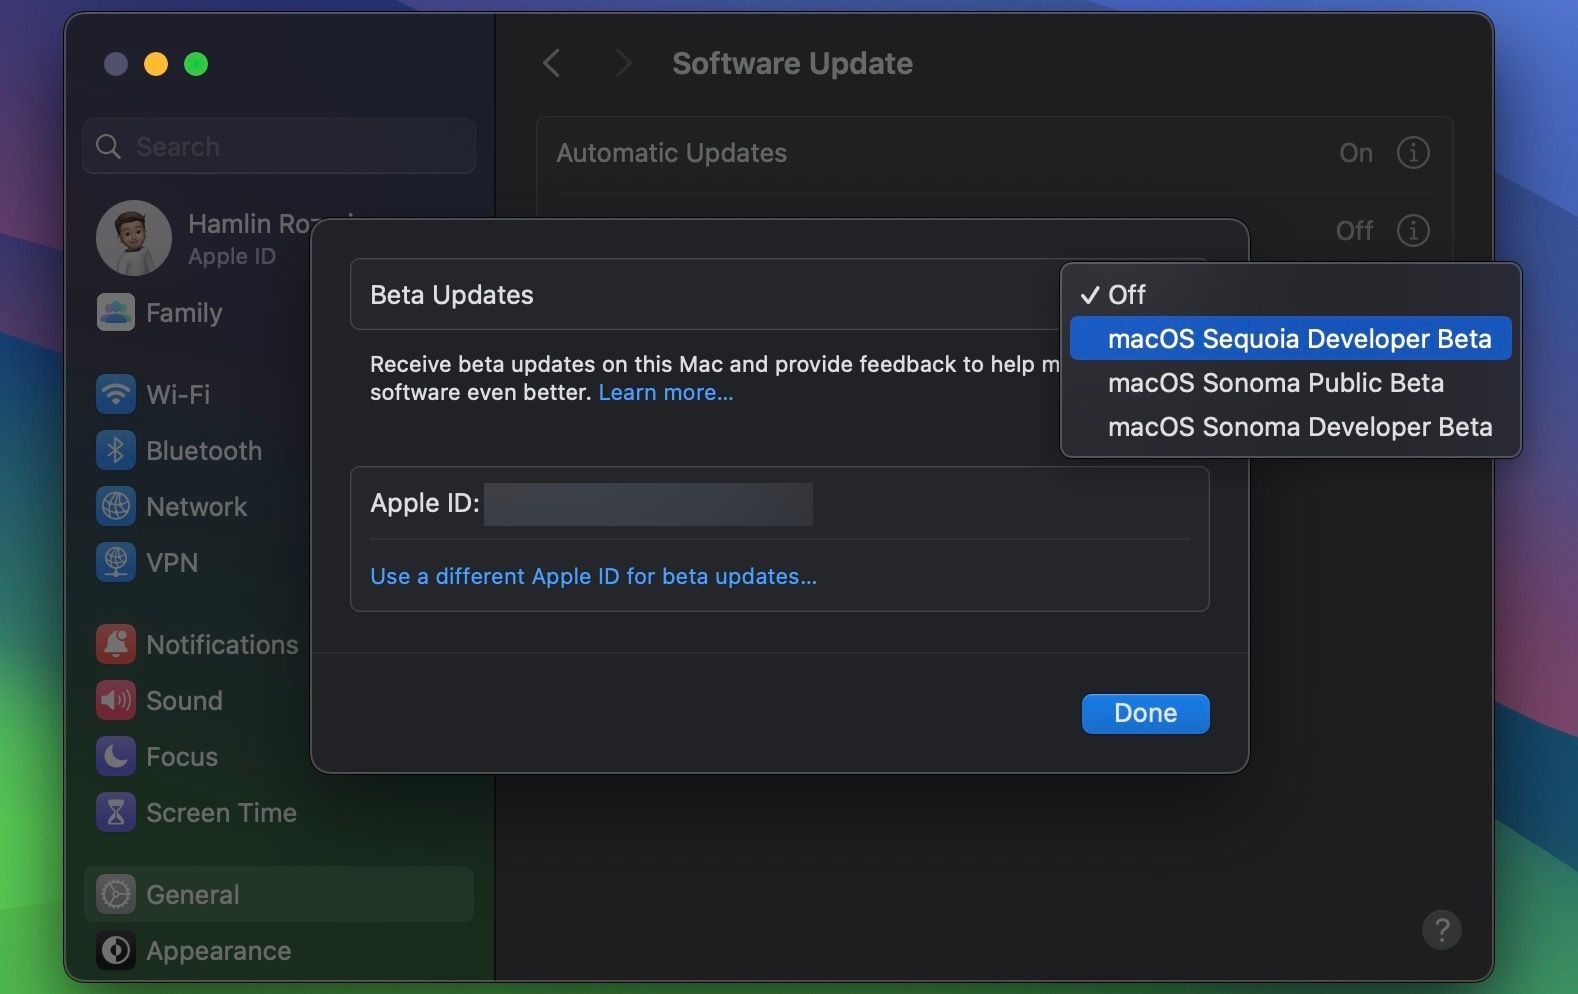Image resolution: width=1578 pixels, height=994 pixels.
Task: Open the Family sharing icon
Action: [116, 312]
